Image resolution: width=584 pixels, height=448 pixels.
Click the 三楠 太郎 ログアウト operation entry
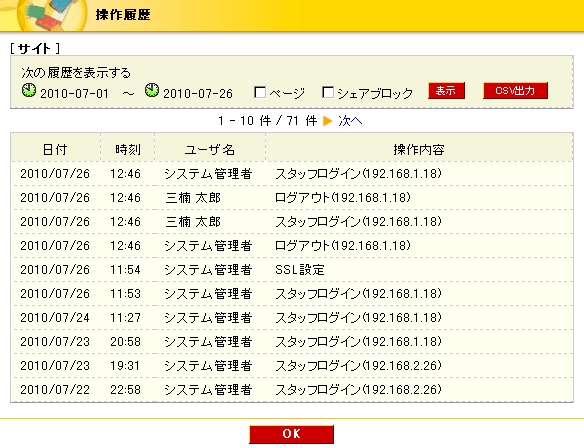(343, 198)
